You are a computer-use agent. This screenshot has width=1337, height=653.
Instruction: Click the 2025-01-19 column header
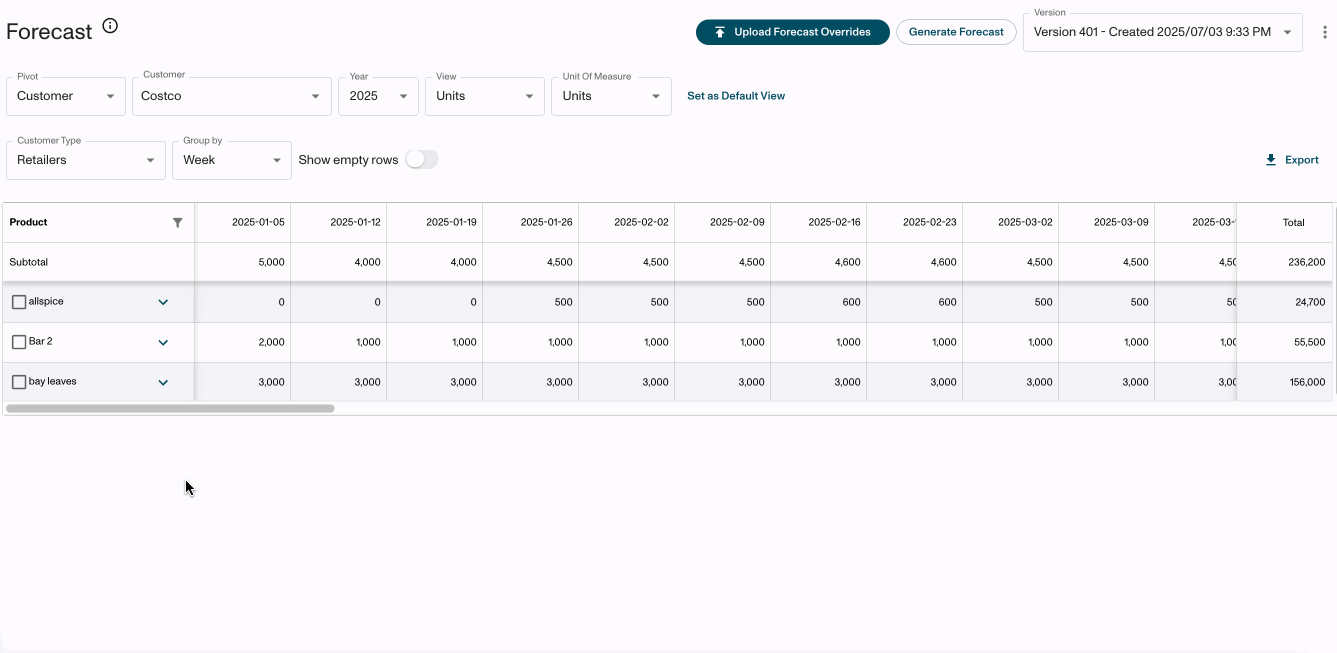[x=435, y=223]
